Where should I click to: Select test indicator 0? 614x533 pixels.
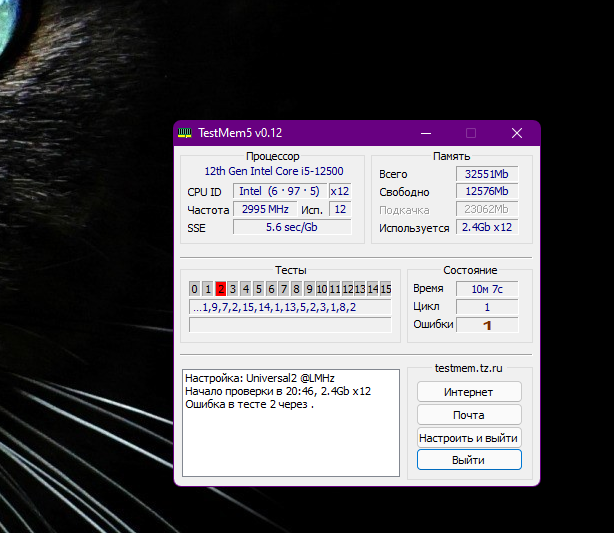pos(195,289)
